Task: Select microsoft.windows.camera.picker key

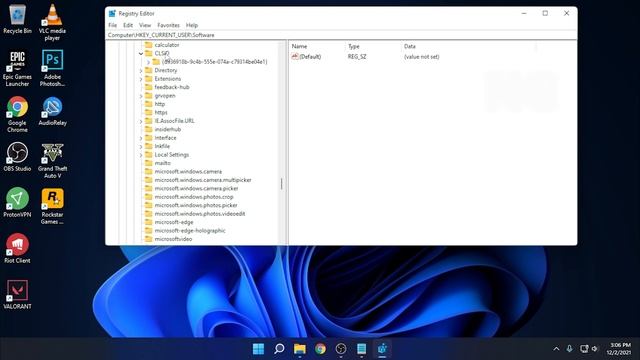Action: tap(196, 189)
